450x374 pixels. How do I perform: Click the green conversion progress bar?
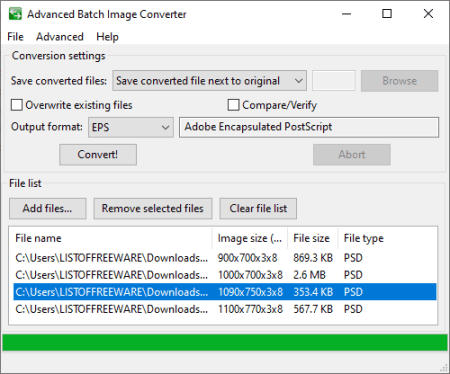point(225,343)
